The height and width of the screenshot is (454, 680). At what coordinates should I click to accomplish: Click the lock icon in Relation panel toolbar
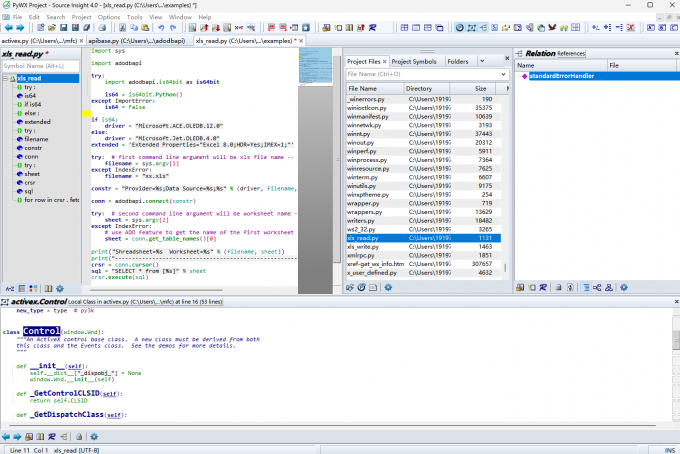[x=559, y=287]
